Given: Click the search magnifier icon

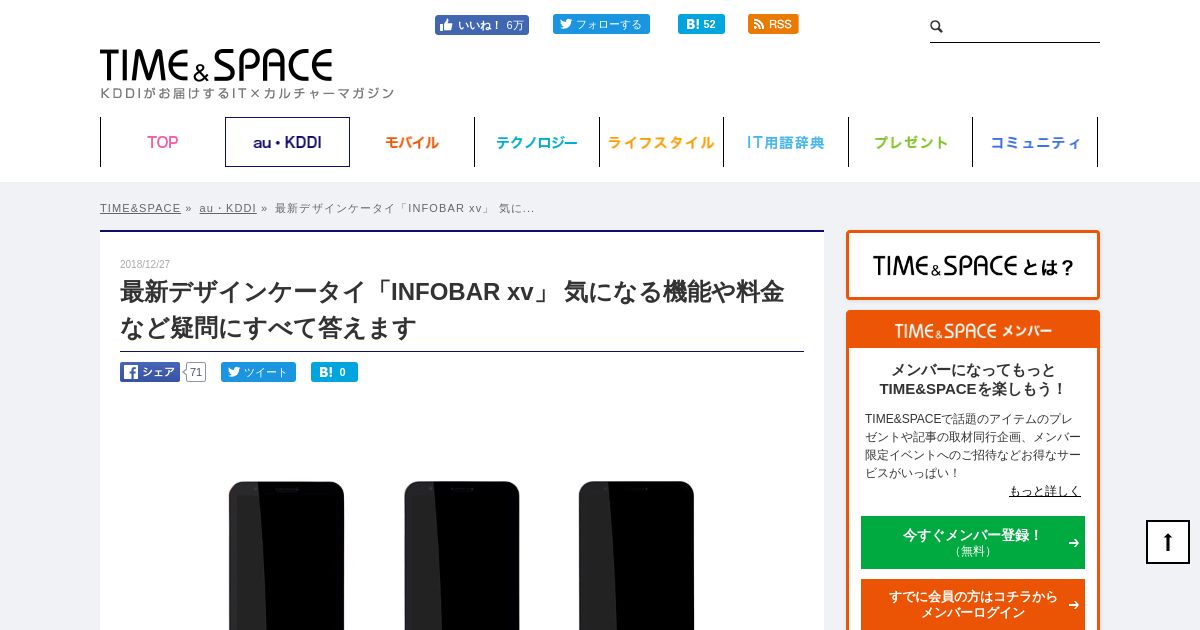Looking at the screenshot, I should click(937, 26).
